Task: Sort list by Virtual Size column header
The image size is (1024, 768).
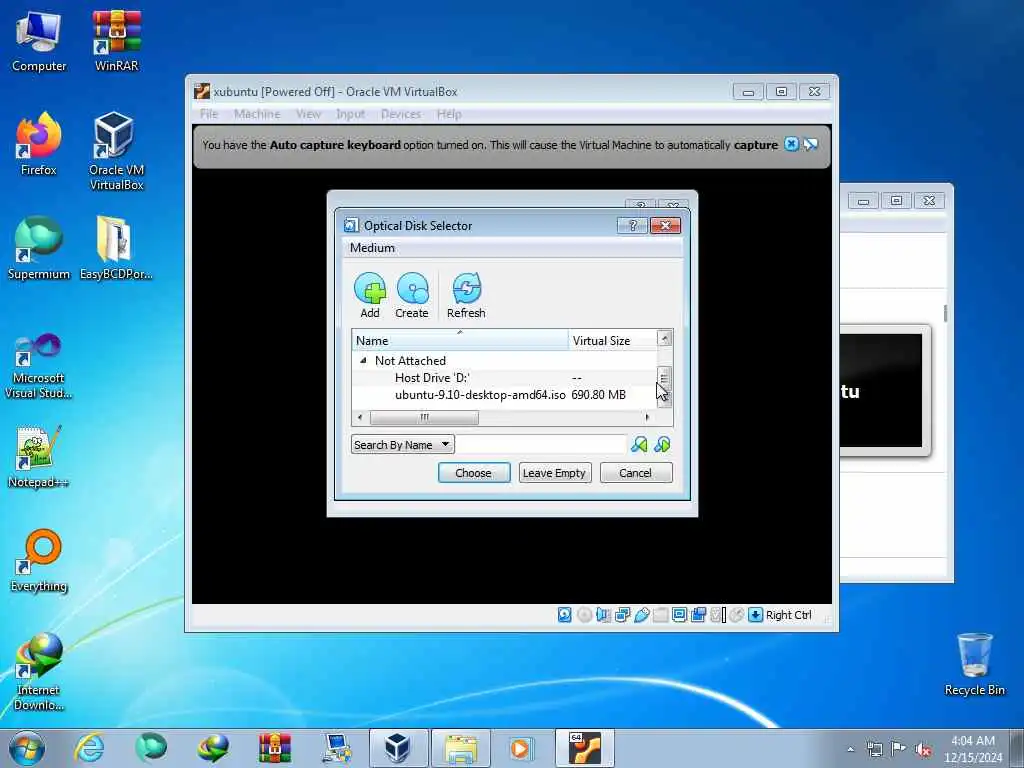Action: (613, 340)
